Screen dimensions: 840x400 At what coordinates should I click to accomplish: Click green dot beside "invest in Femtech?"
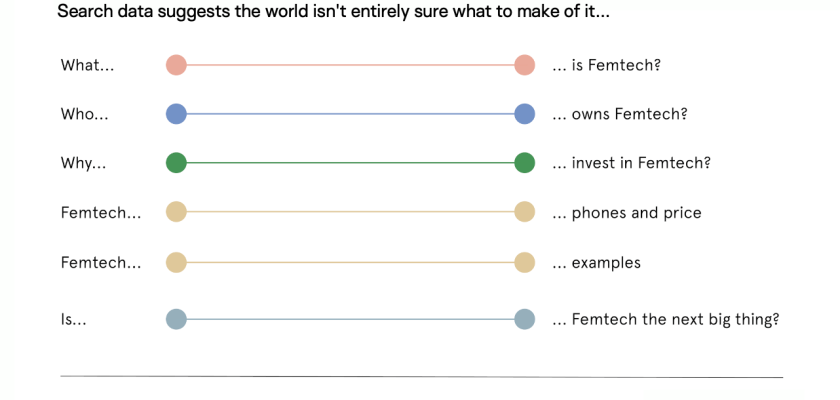[x=524, y=163]
